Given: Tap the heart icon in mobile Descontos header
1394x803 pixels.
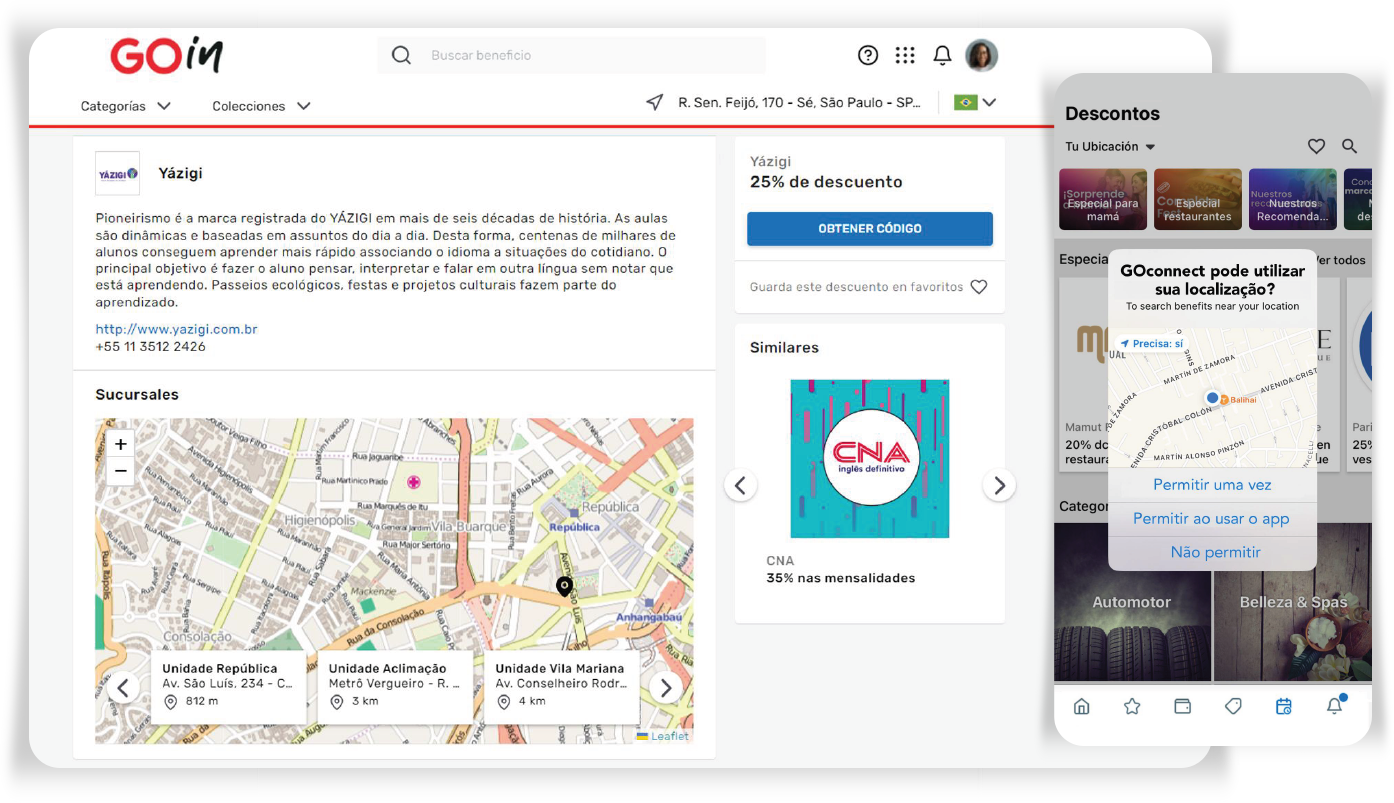Looking at the screenshot, I should pyautogui.click(x=1316, y=147).
